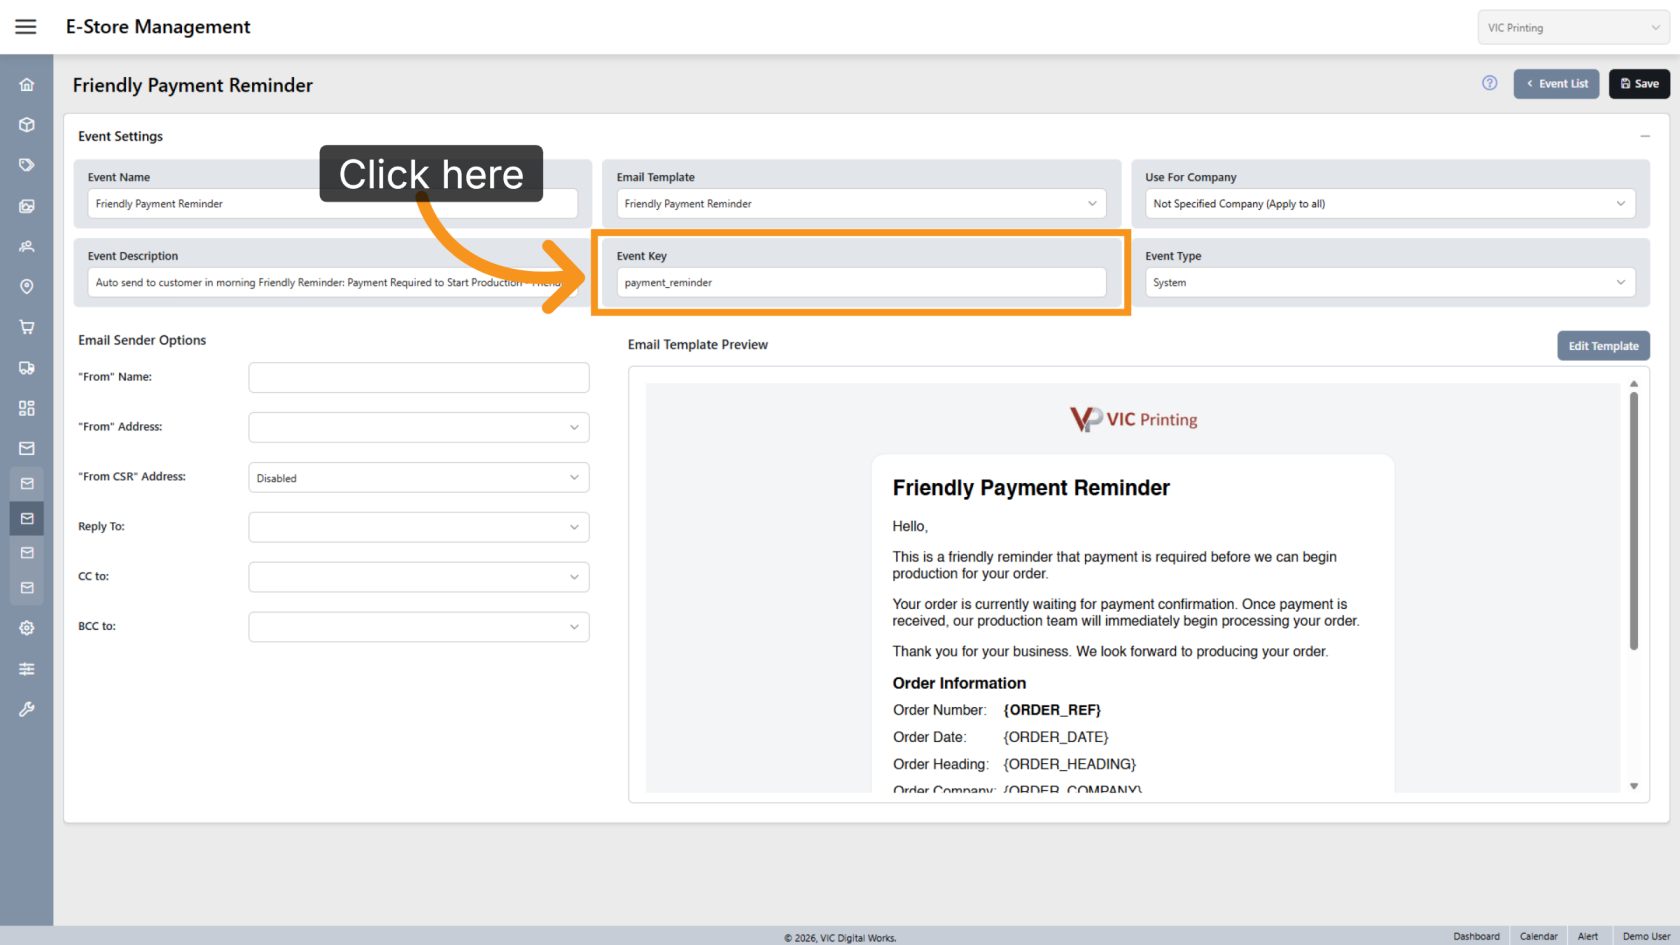The height and width of the screenshot is (945, 1680).
Task: Click the highlighted active envelope sidebar icon
Action: pos(27,518)
